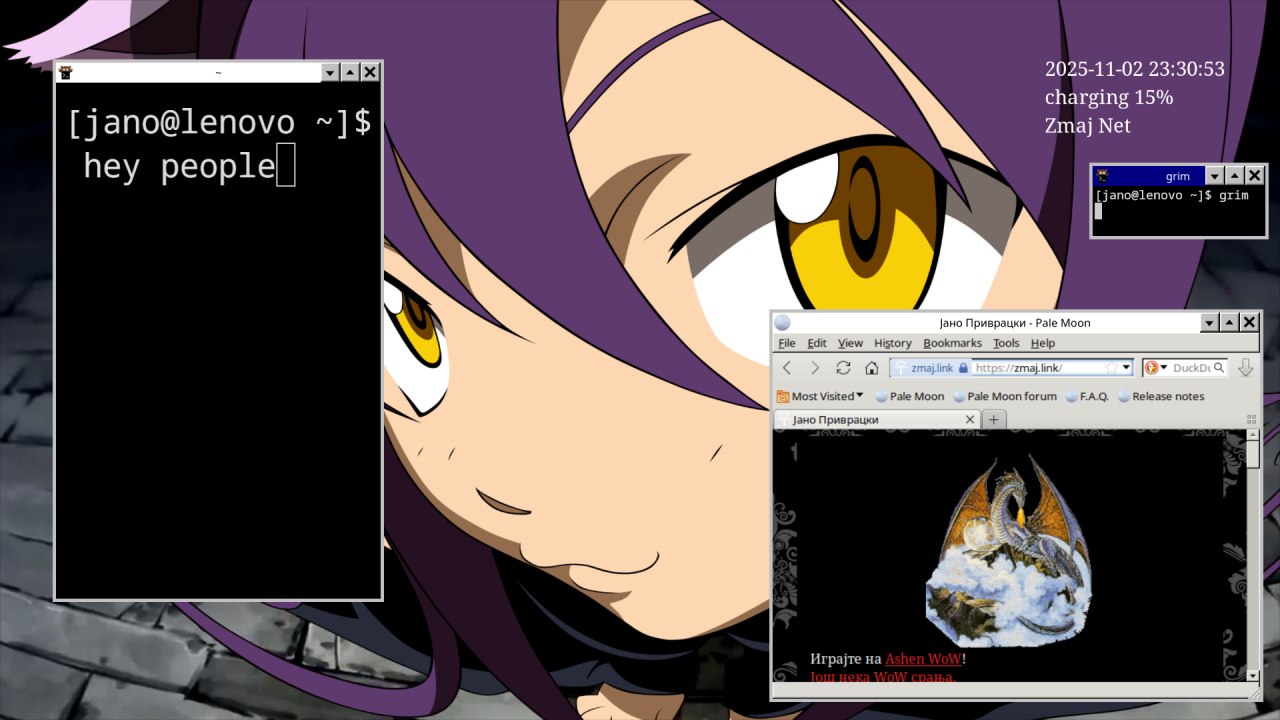This screenshot has height=720, width=1280.
Task: Go back in Pale Moon browser
Action: (787, 368)
